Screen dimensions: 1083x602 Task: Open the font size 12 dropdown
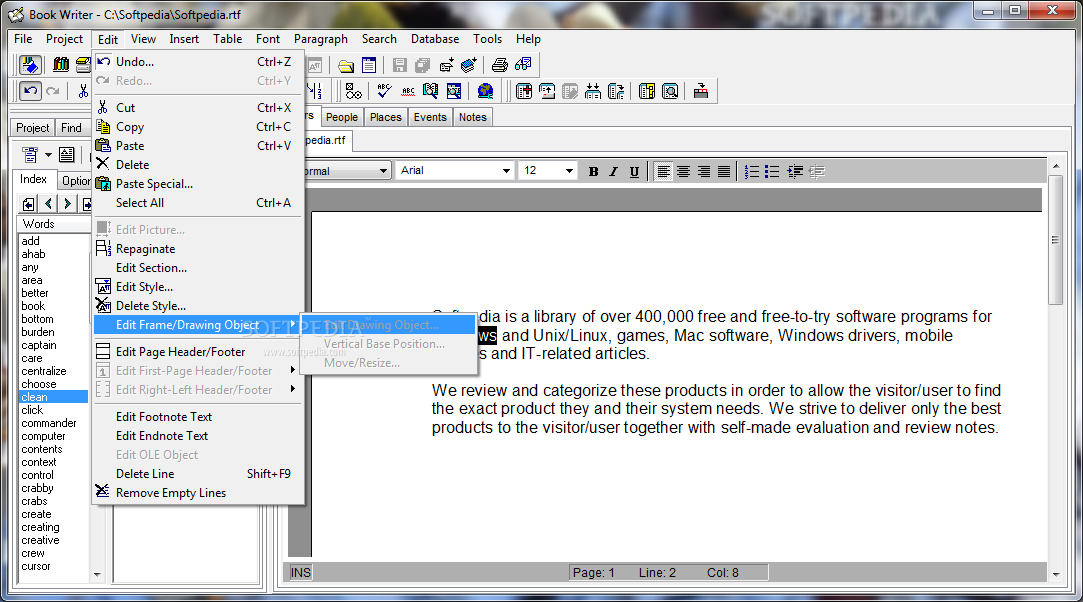pos(569,171)
